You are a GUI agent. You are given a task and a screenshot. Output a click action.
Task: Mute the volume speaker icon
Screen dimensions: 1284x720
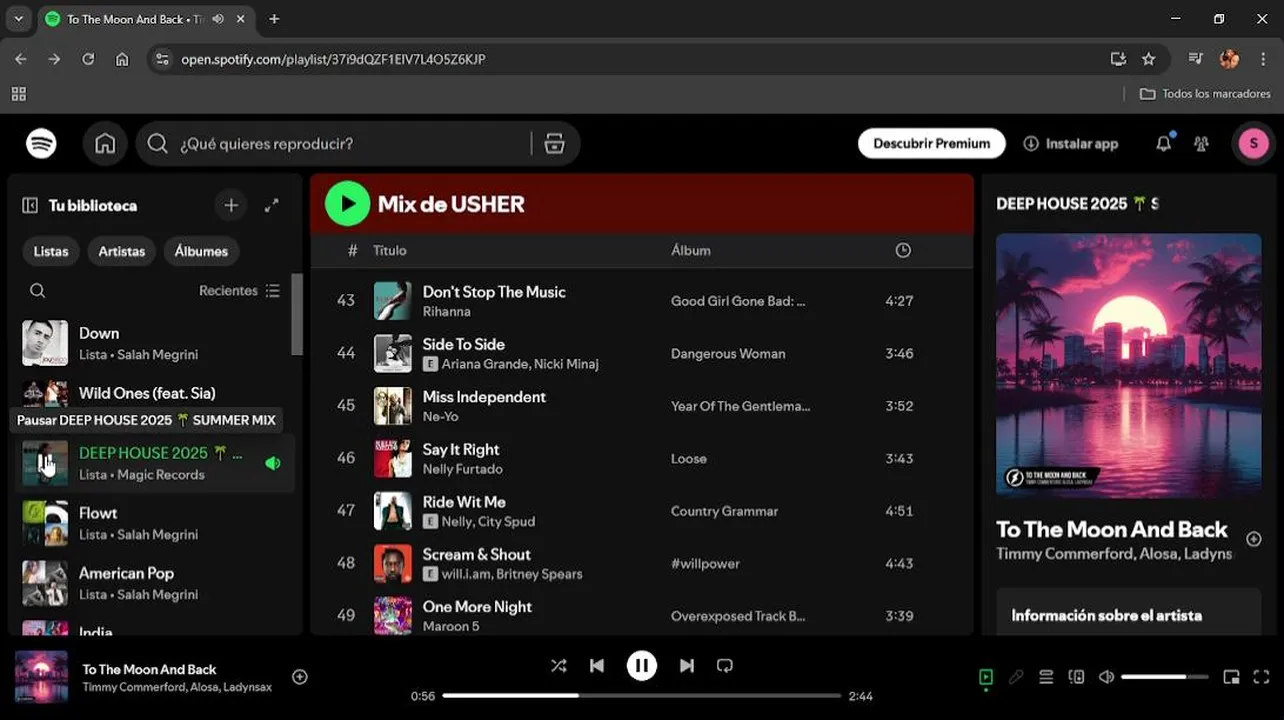[1106, 677]
